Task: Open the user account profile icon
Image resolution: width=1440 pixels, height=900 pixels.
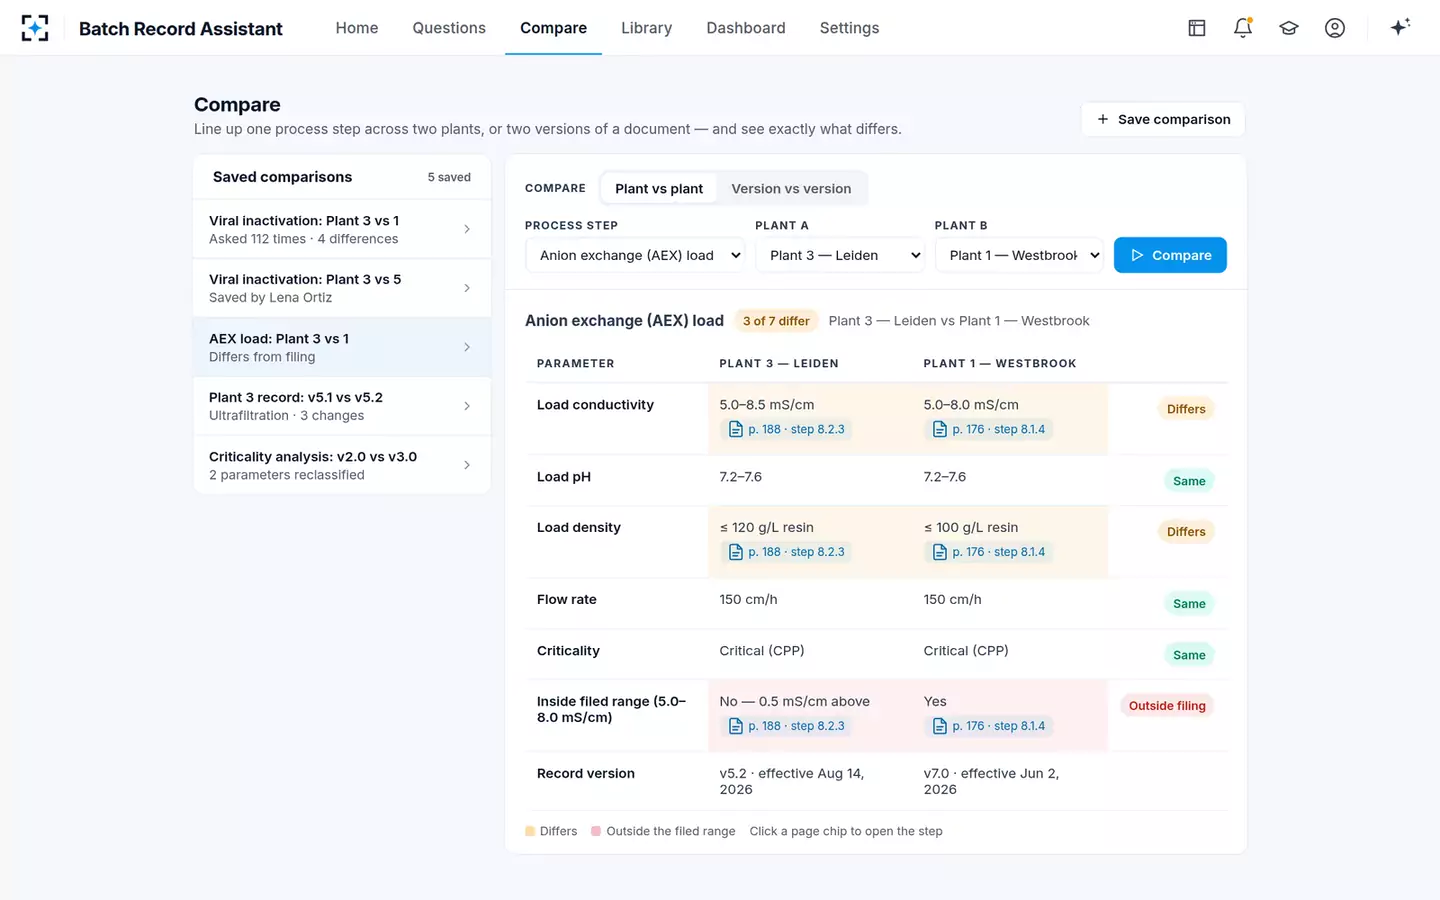Action: [x=1335, y=28]
